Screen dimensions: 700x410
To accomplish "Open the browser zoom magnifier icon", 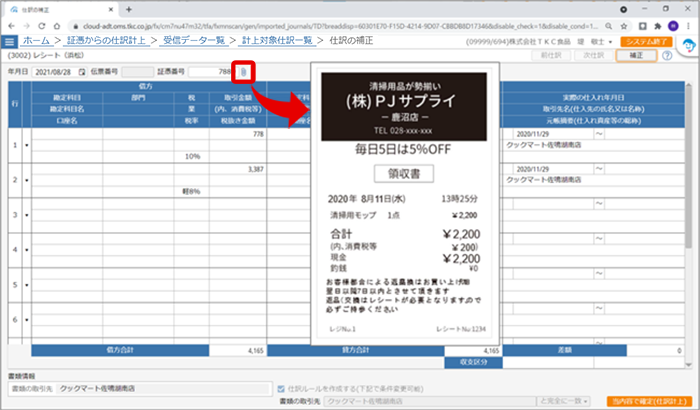I will 608,26.
